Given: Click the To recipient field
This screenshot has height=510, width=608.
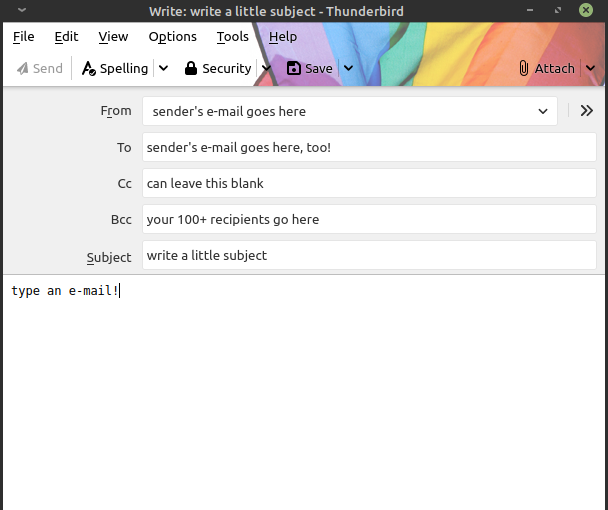Looking at the screenshot, I should [368, 147].
